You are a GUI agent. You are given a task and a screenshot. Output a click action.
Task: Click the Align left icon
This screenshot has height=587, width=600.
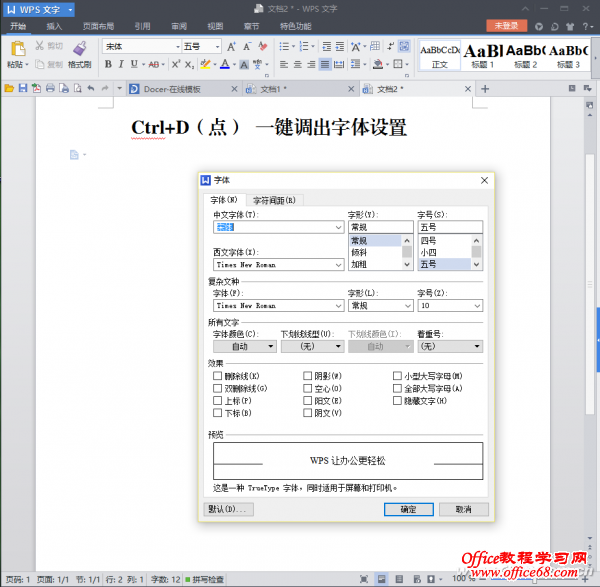pos(284,64)
